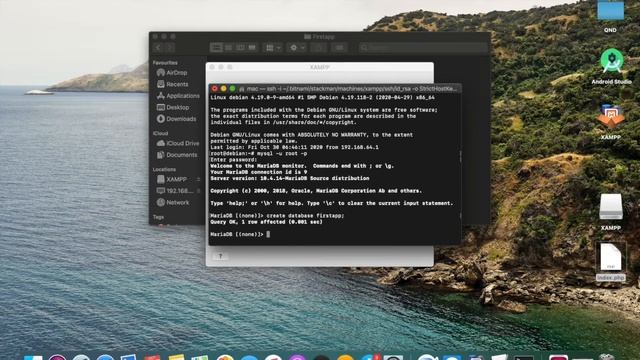Click the iCloud sidebar heading

click(160, 133)
